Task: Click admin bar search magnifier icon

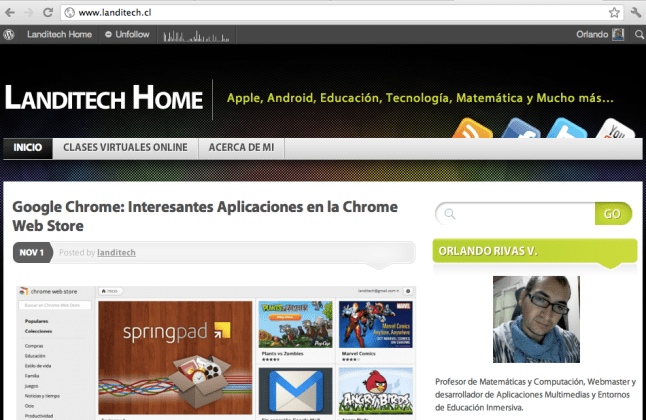Action: coord(636,34)
